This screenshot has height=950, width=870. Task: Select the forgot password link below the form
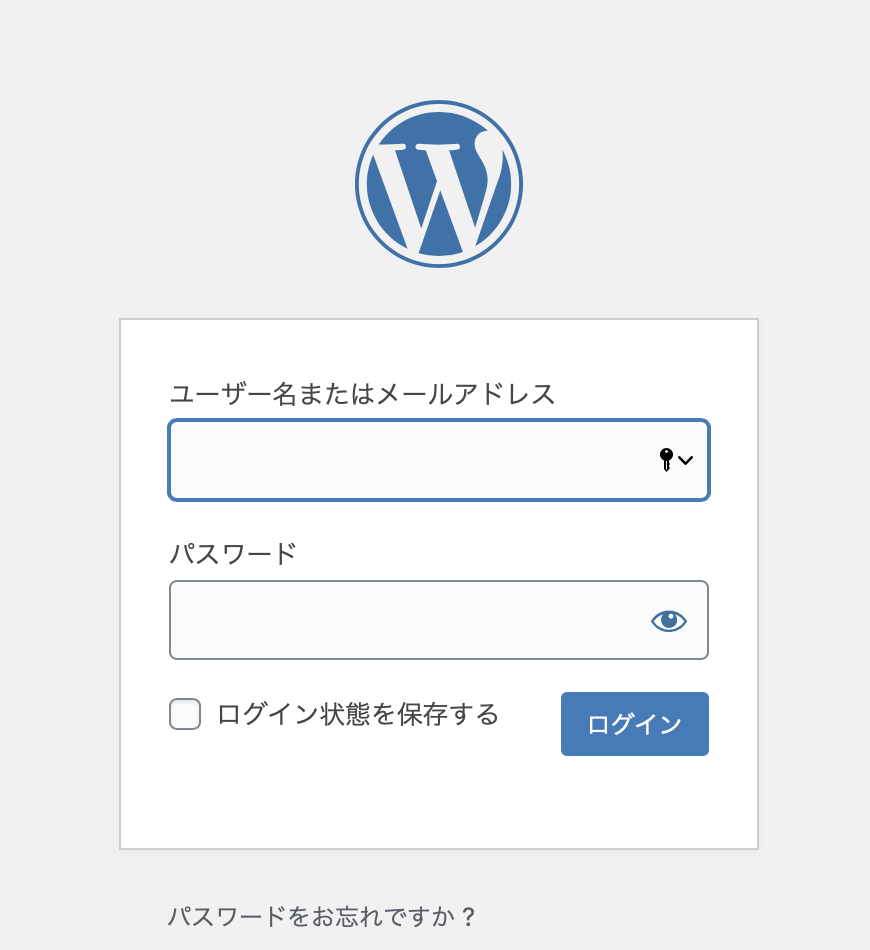pos(321,914)
